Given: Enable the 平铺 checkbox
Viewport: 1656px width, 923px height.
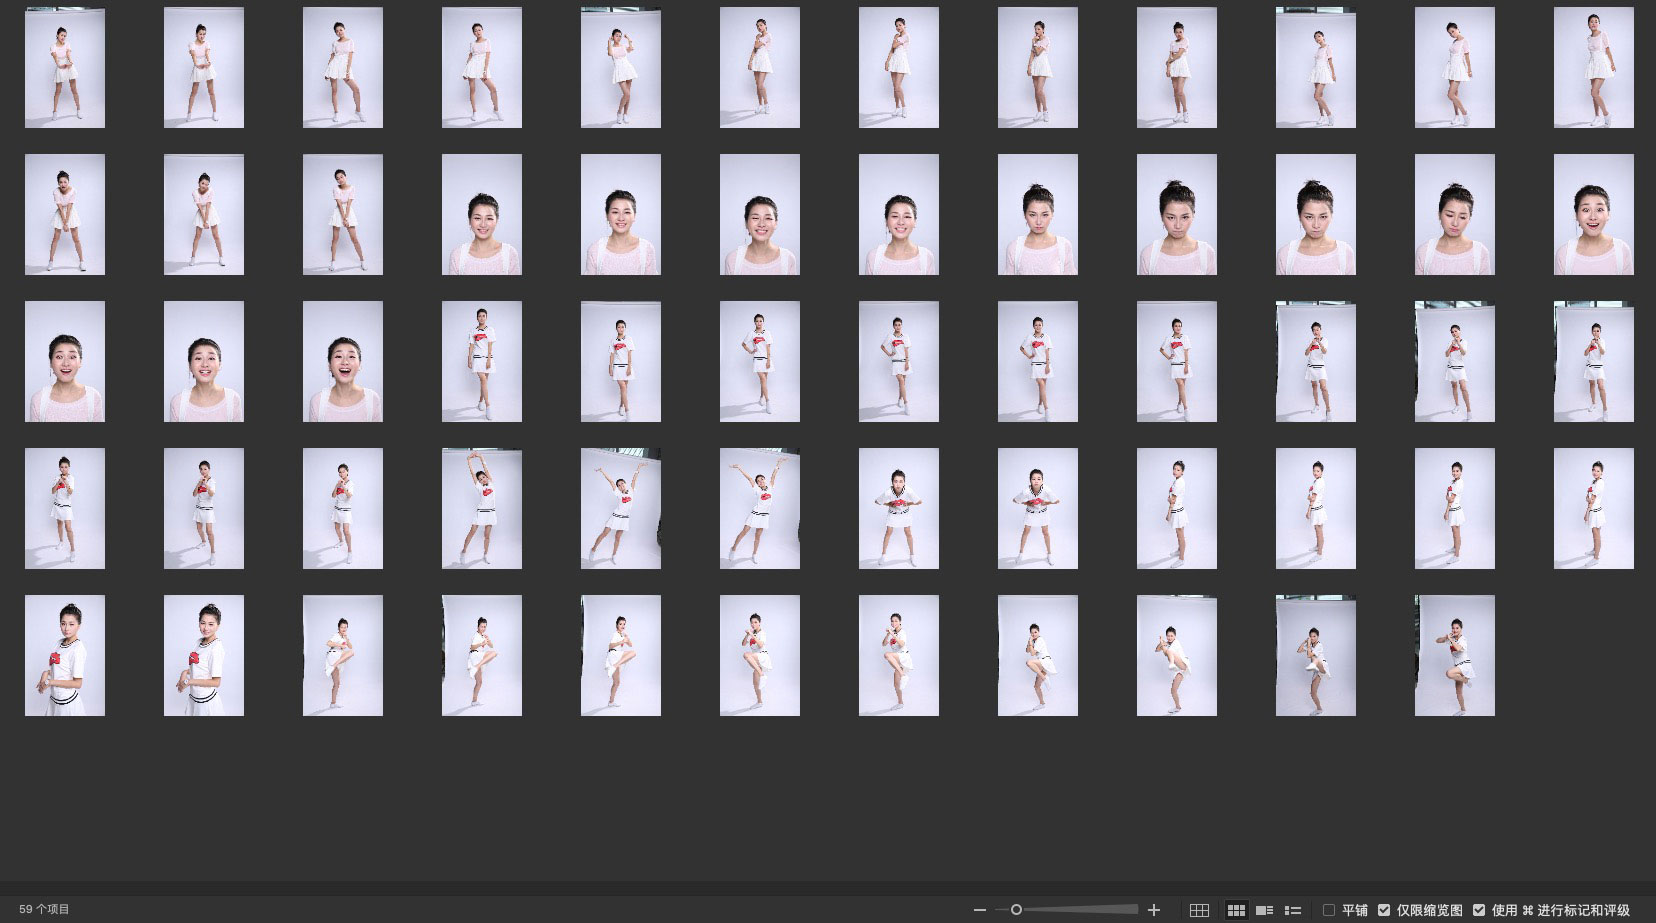Looking at the screenshot, I should (1329, 910).
